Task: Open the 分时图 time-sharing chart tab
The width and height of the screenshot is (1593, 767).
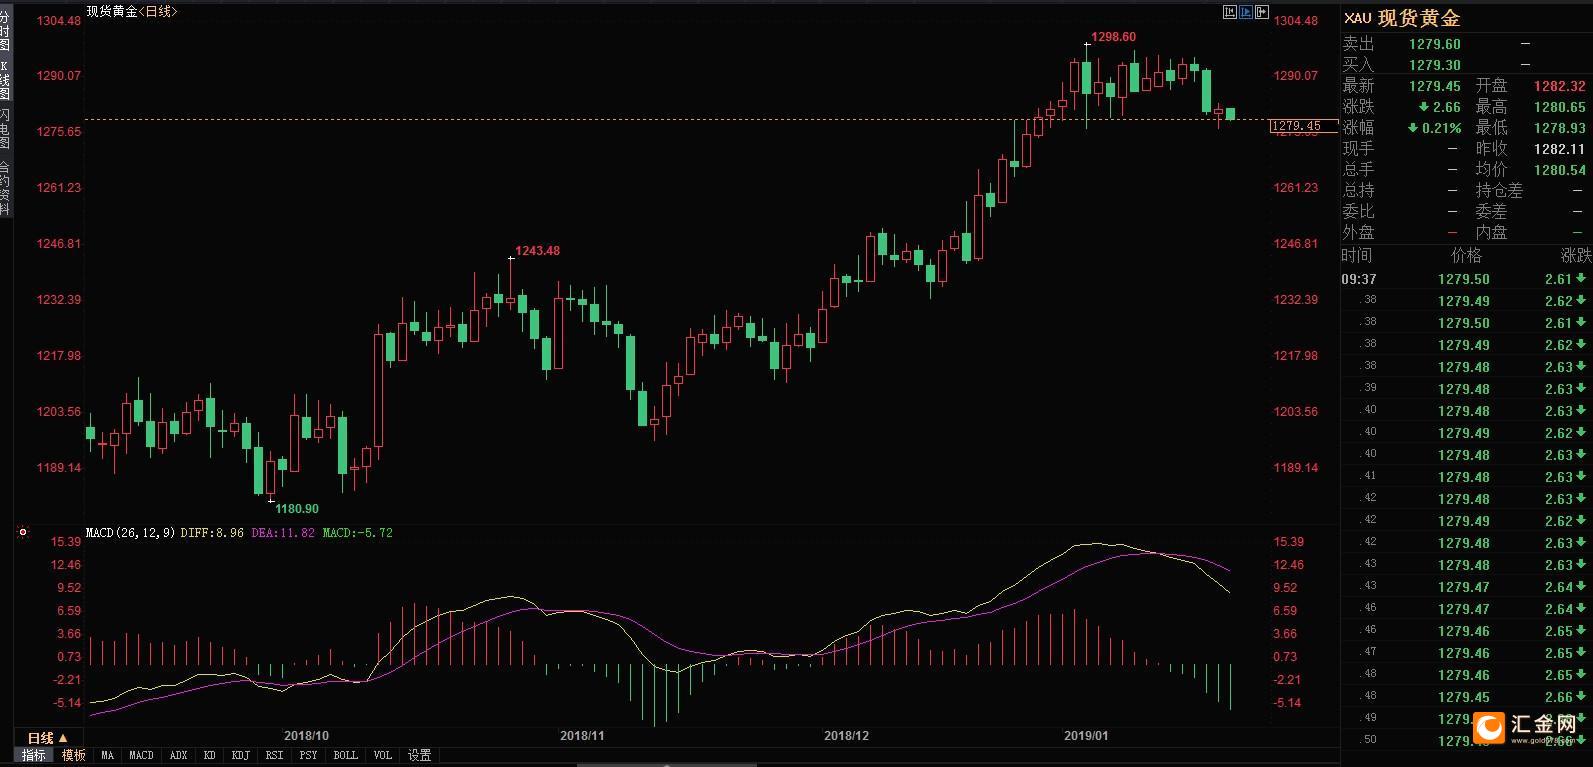Action: (x=5, y=32)
